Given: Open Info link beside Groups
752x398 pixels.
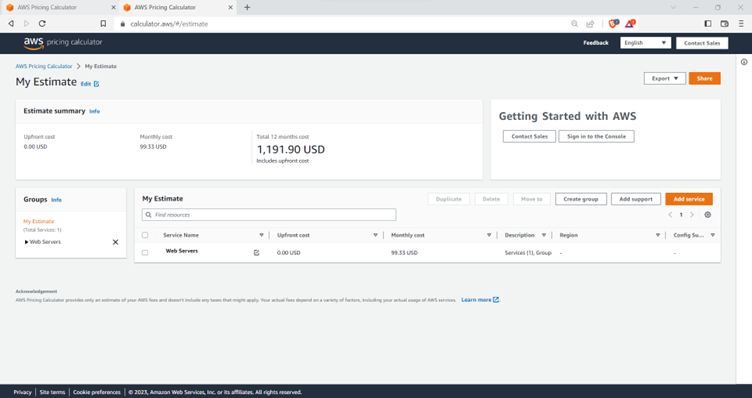Looking at the screenshot, I should click(56, 200).
